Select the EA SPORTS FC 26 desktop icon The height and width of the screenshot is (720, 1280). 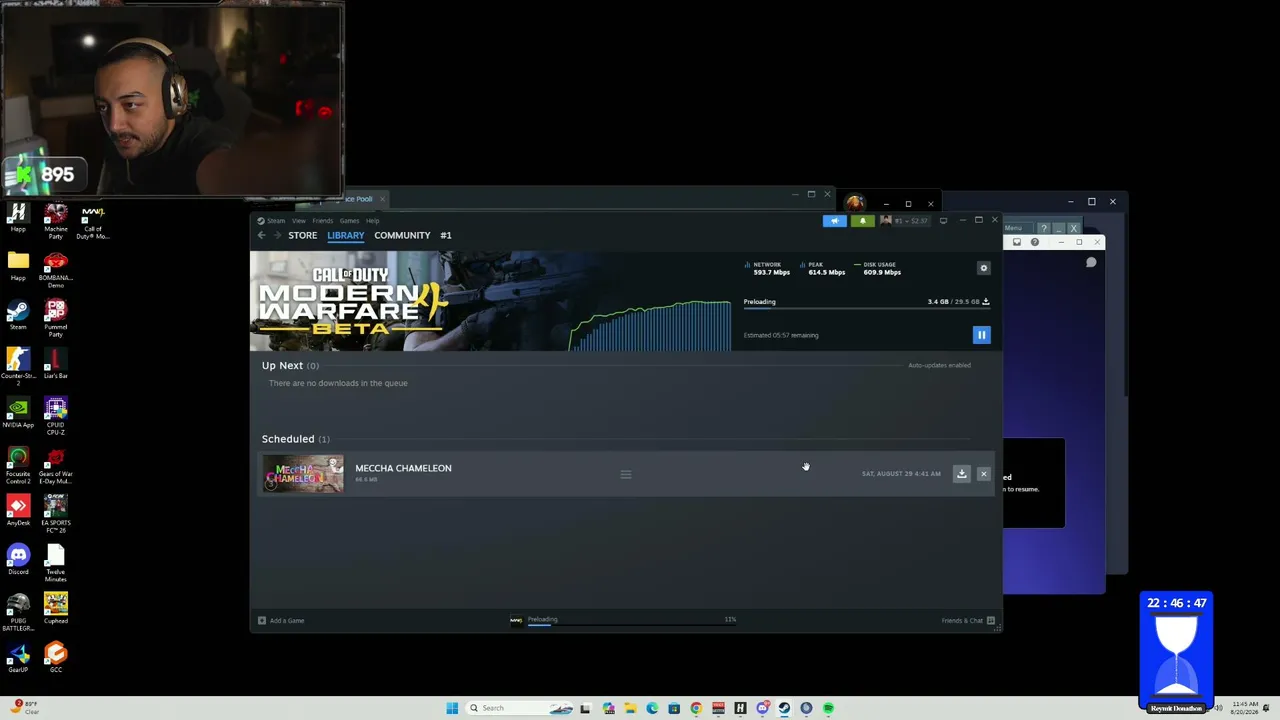coord(56,514)
